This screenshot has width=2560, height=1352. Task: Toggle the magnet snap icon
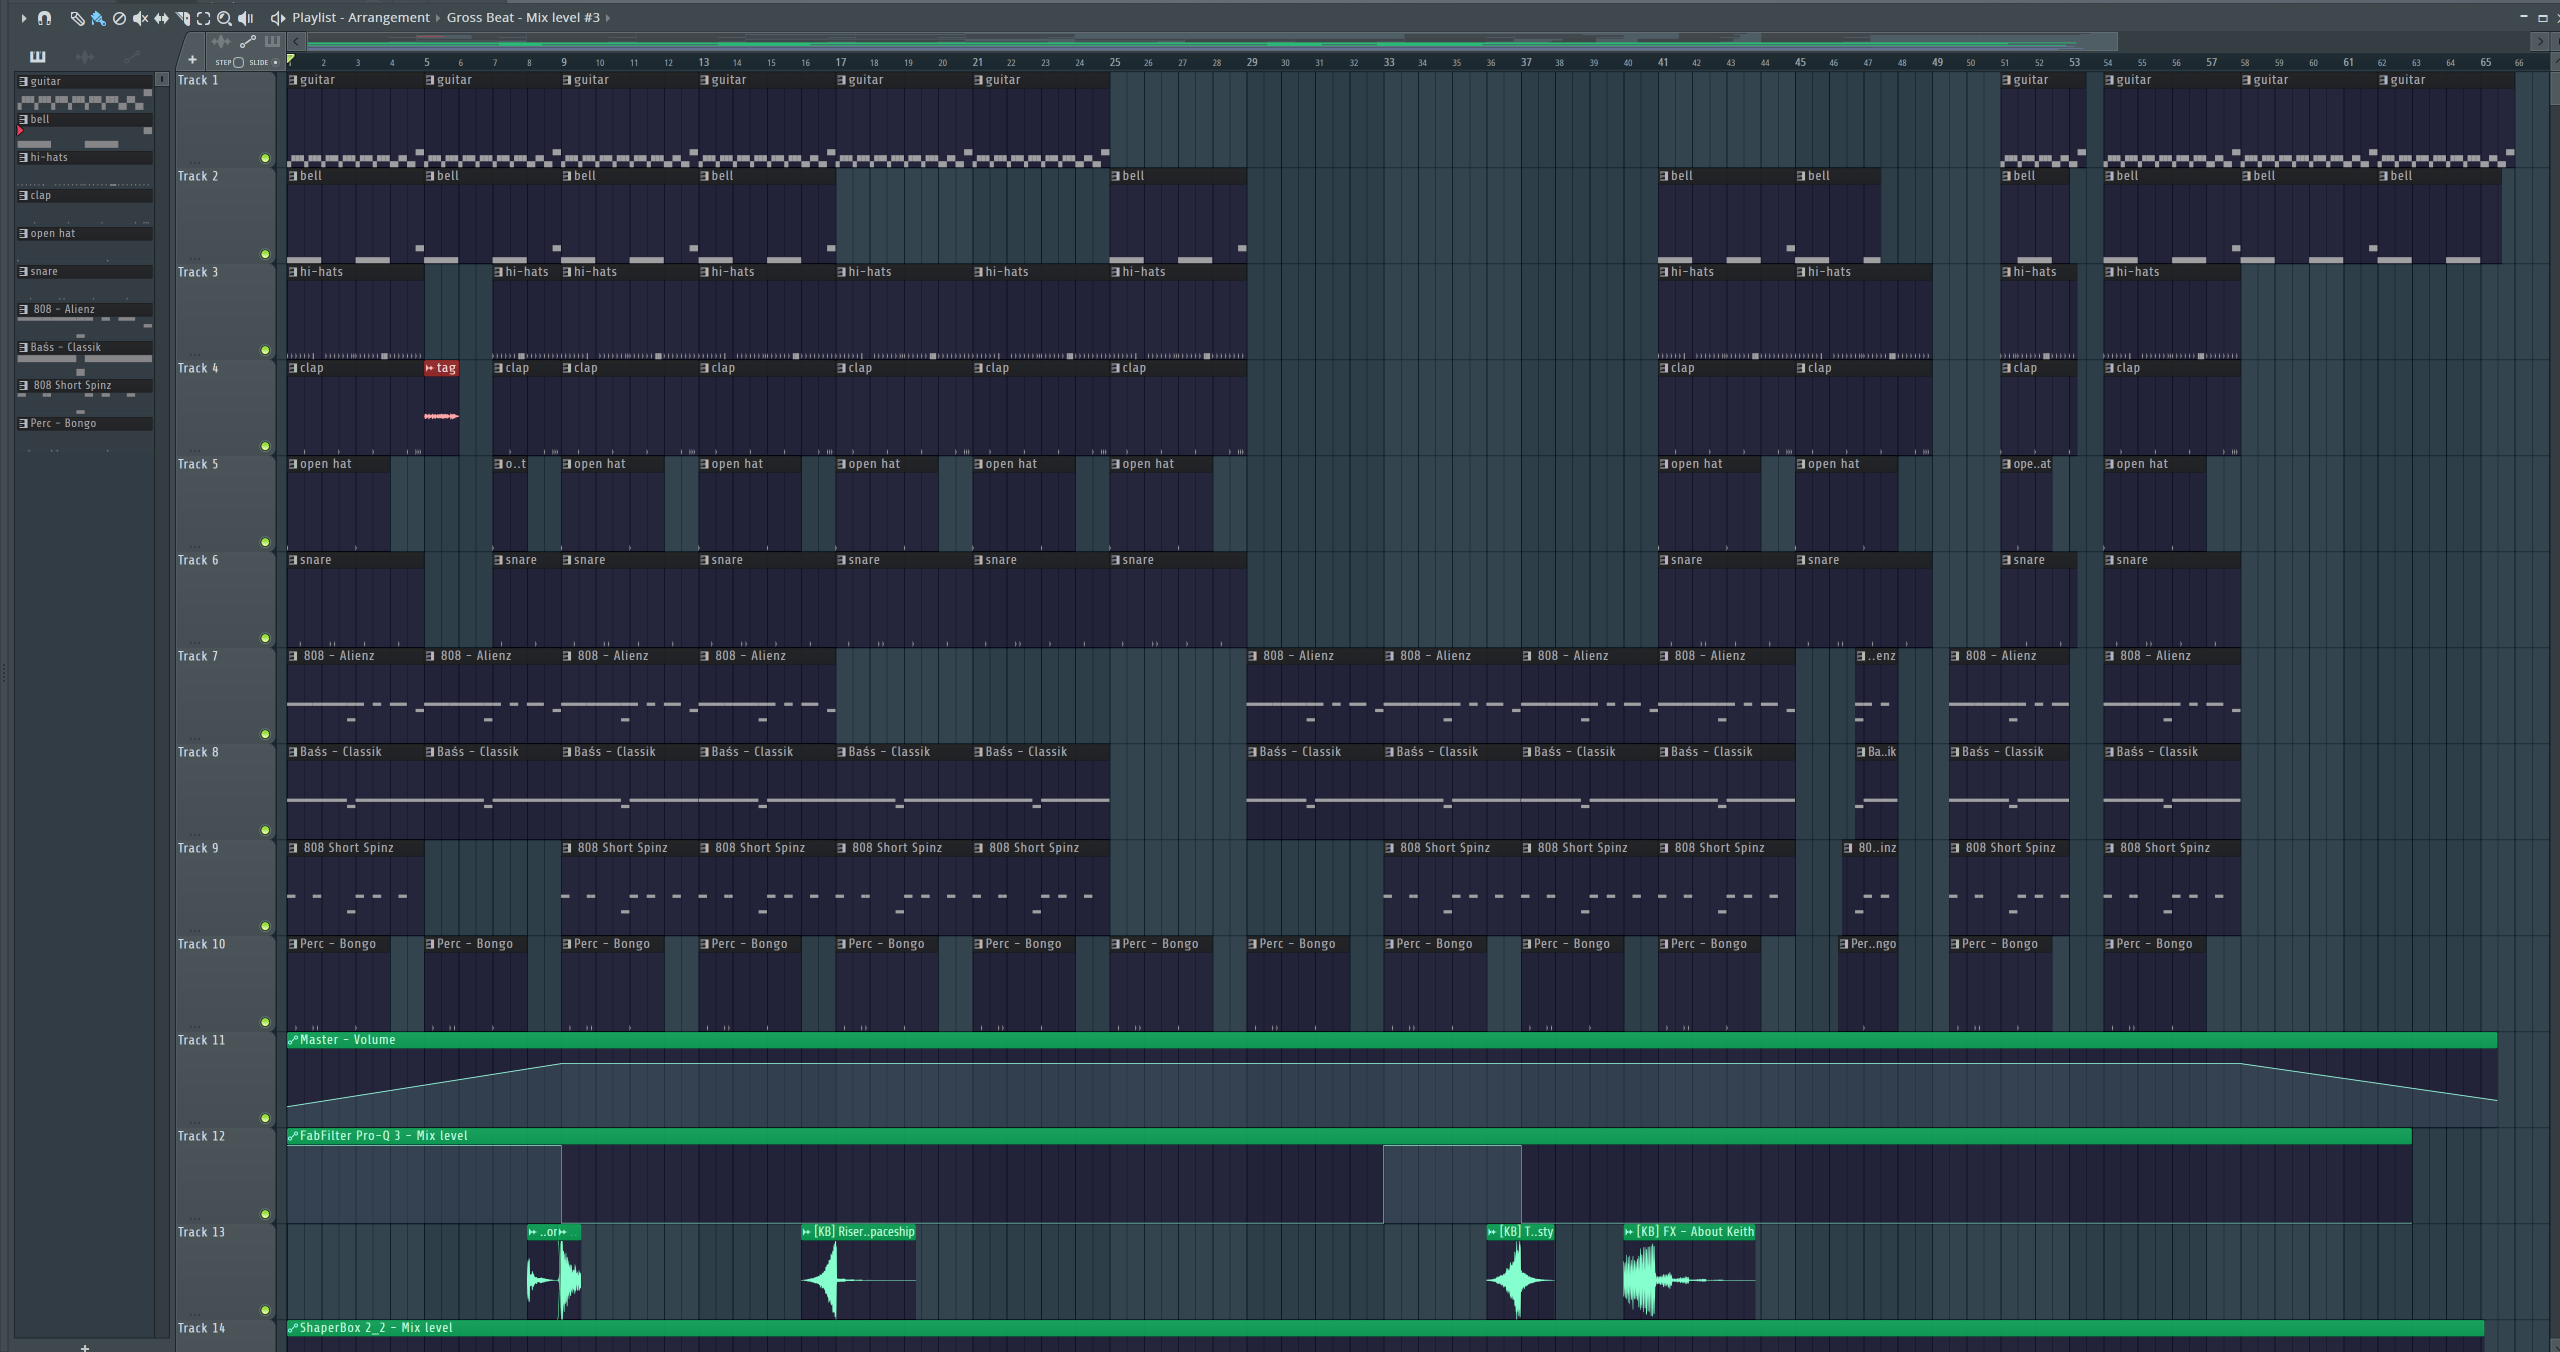[x=44, y=18]
